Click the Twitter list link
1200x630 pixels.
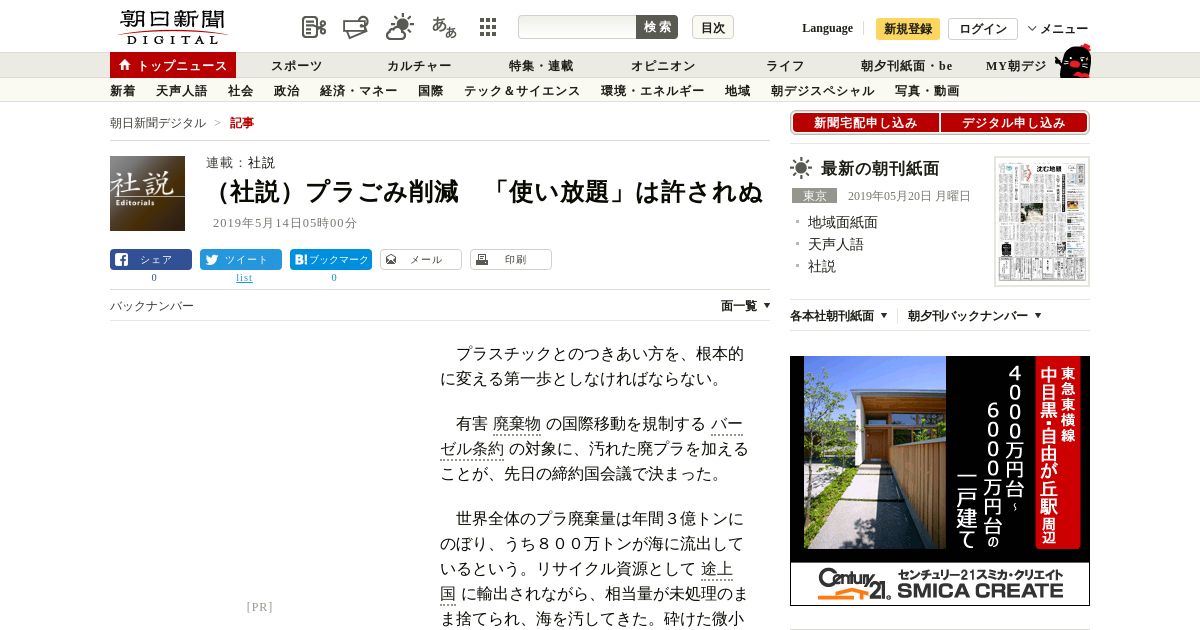pos(244,278)
